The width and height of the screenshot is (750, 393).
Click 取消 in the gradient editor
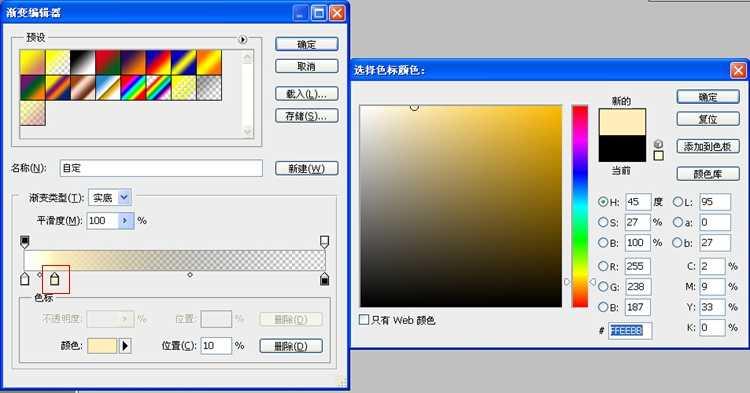[307, 66]
